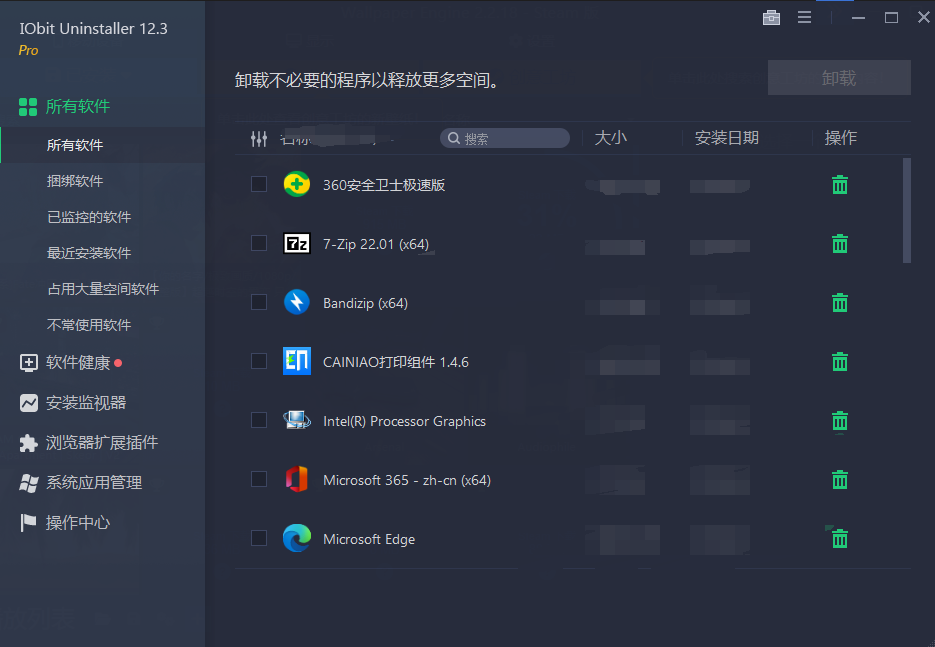The height and width of the screenshot is (647, 935).
Task: Click the CAINIAO print component icon
Action: tap(296, 361)
